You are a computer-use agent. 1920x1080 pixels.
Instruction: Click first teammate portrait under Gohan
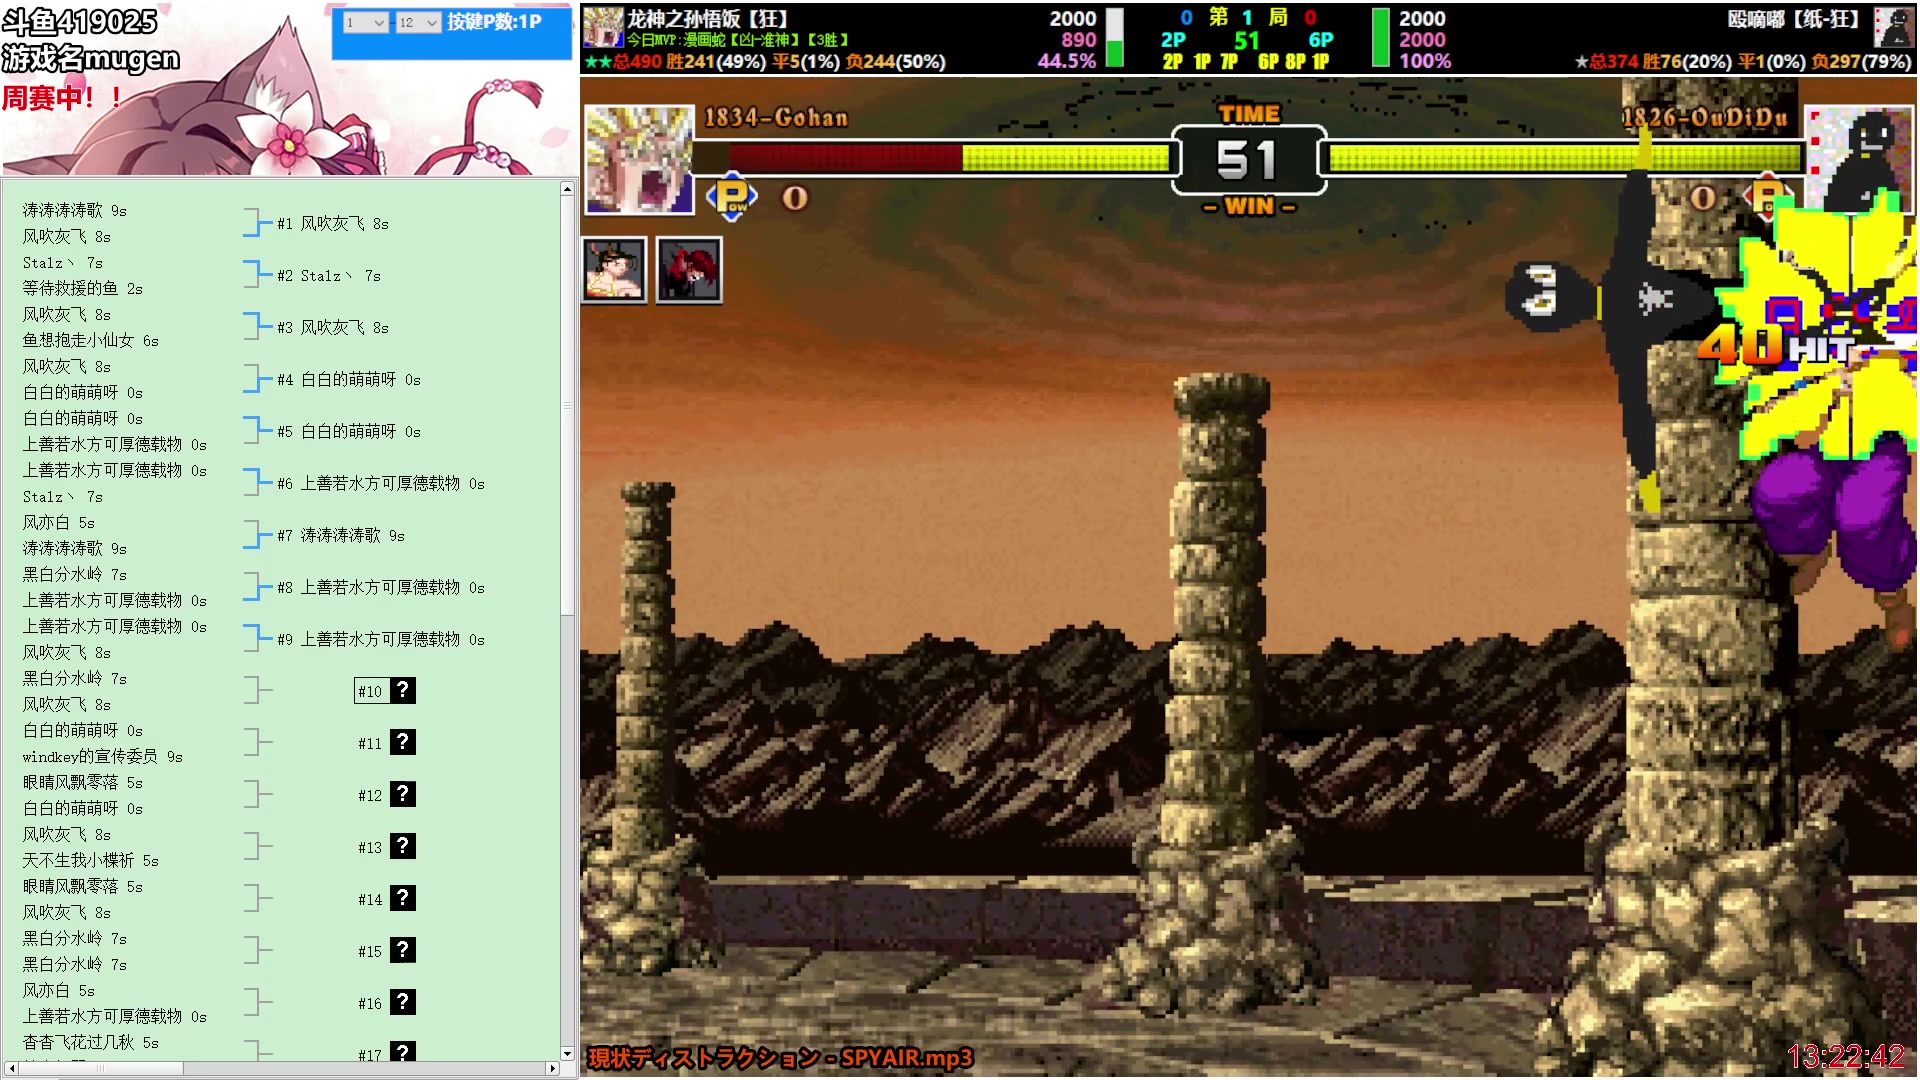coord(614,270)
